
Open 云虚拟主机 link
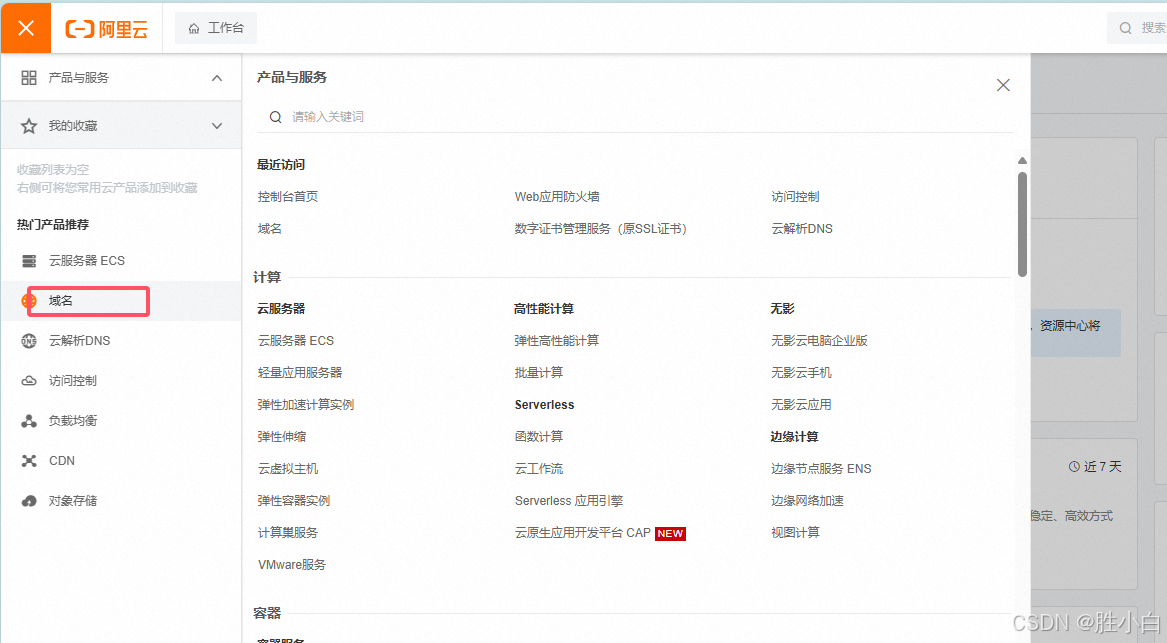[x=288, y=469]
